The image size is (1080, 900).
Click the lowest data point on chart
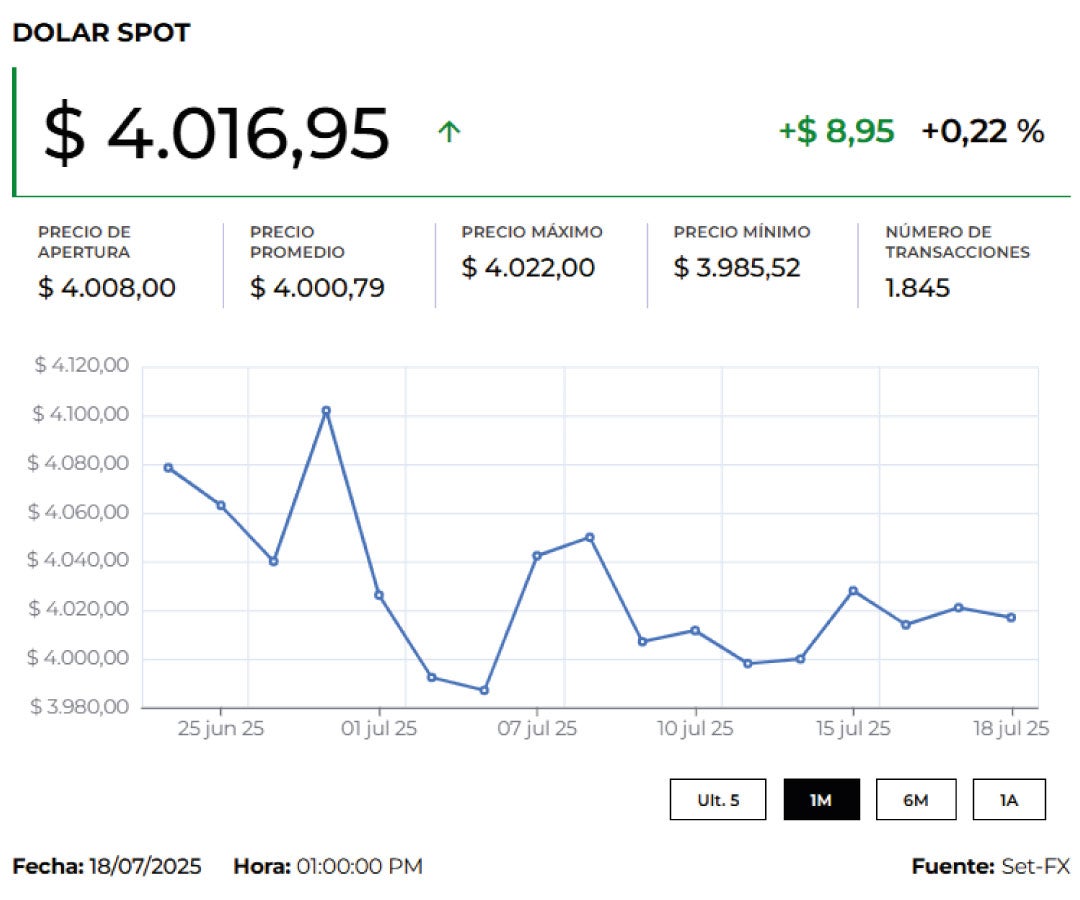pyautogui.click(x=484, y=690)
